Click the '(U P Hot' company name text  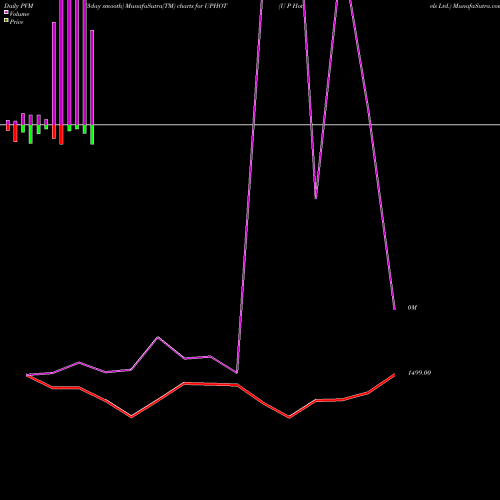(291, 6)
